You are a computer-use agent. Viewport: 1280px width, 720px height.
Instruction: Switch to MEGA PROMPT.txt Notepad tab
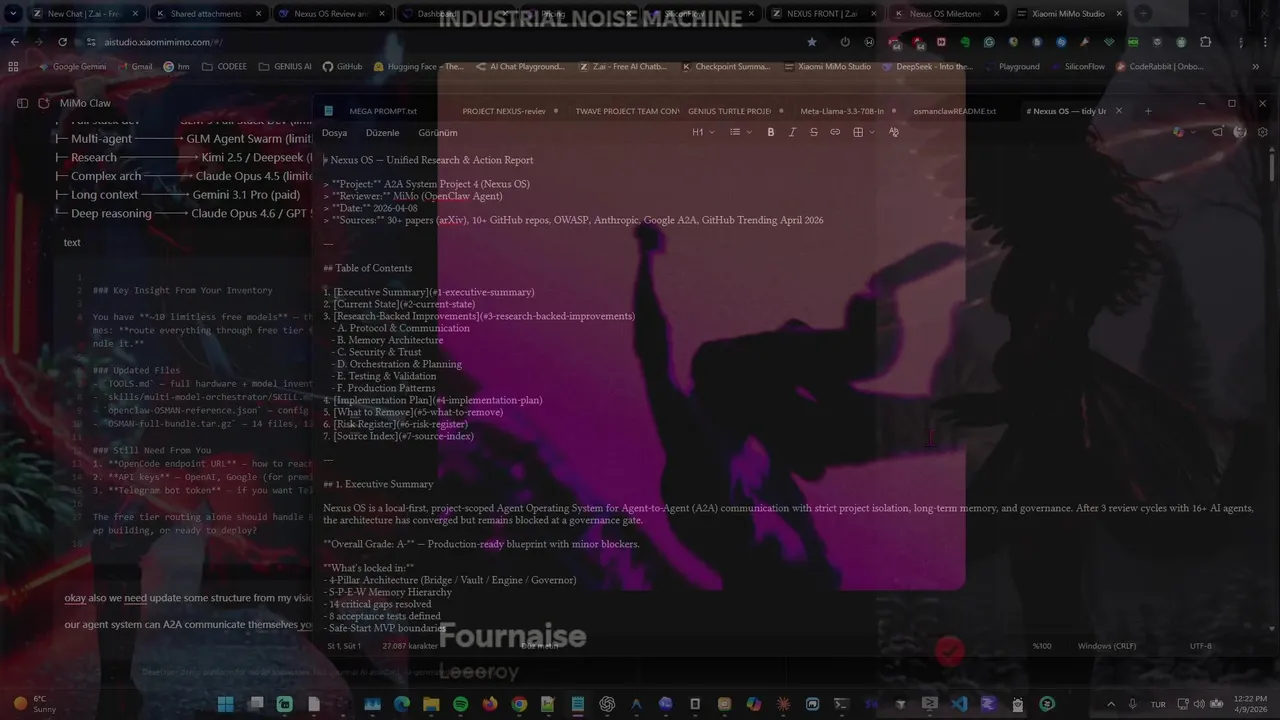pyautogui.click(x=383, y=111)
